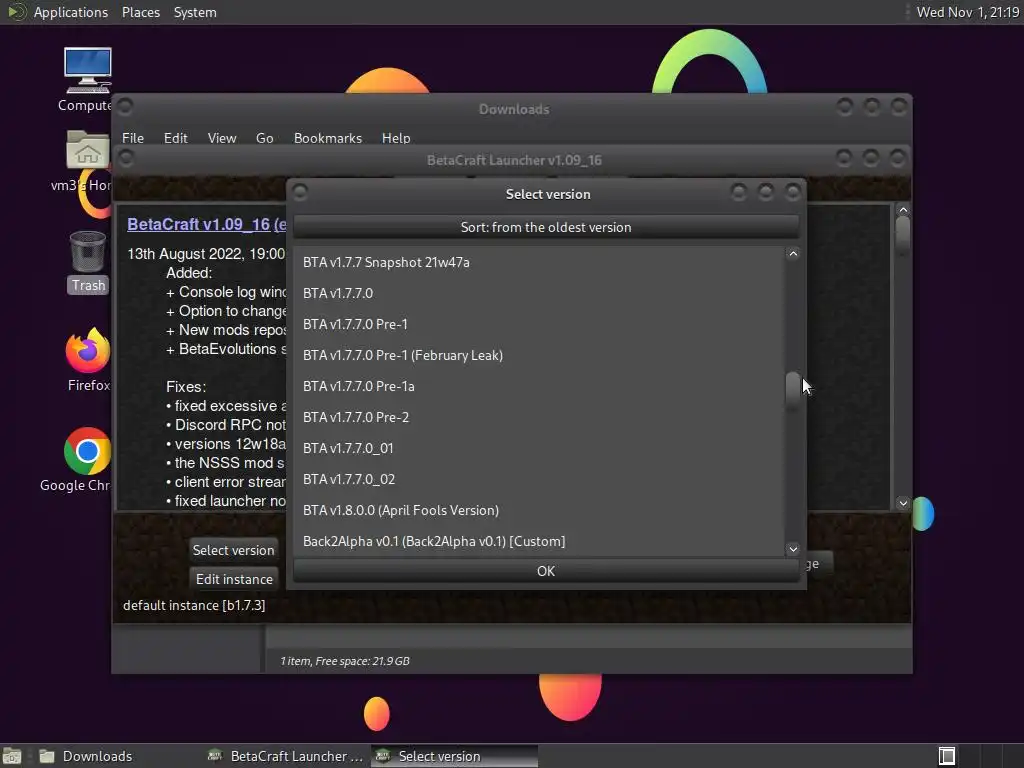The width and height of the screenshot is (1024, 768).
Task: Click the show desktop icon in bottom panel
Action: pyautogui.click(x=12, y=756)
